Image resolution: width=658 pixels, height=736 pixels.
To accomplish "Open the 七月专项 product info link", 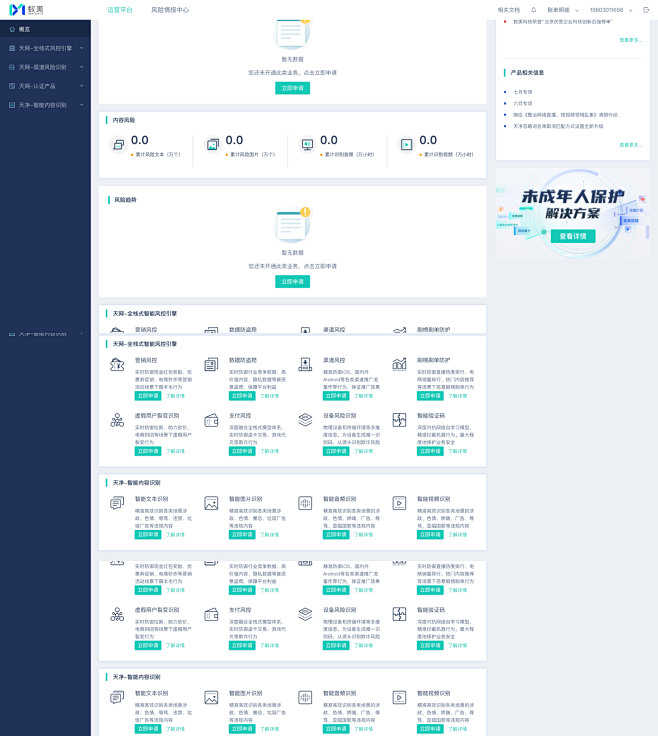I will (522, 92).
